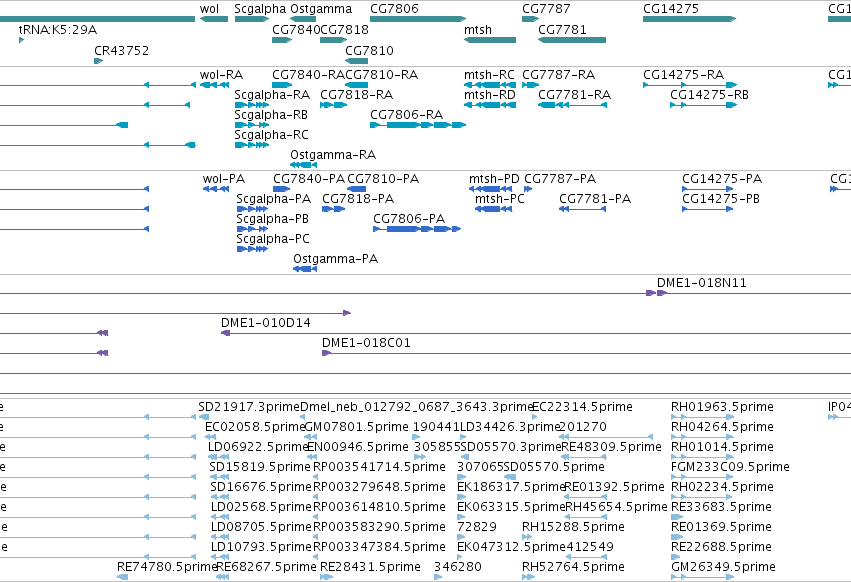Click protein CG7818-PA
This screenshot has width=851, height=582.
point(334,209)
